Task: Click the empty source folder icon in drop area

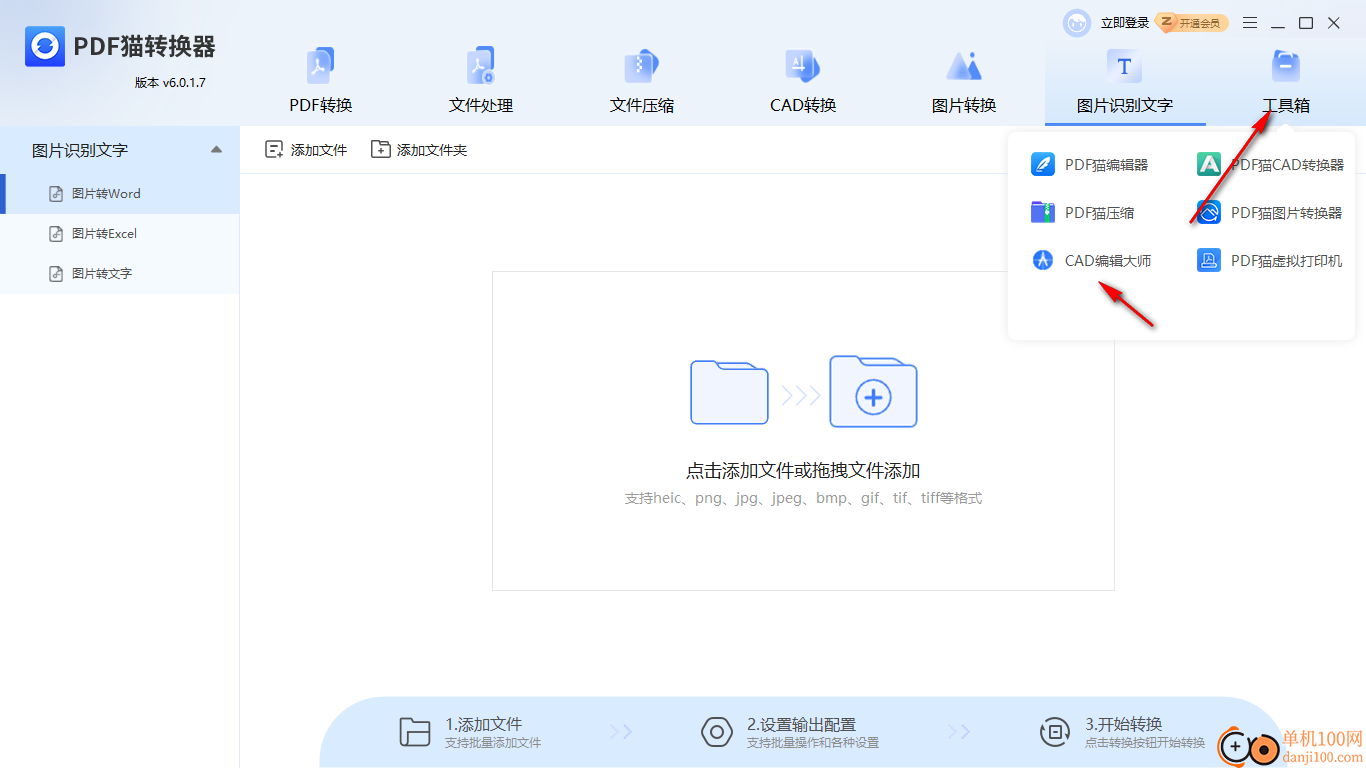Action: pos(729,392)
